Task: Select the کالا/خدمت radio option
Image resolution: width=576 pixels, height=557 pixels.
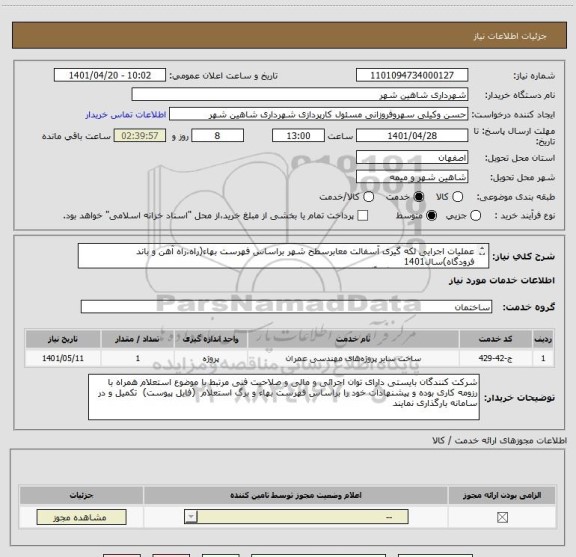Action: pos(368,197)
